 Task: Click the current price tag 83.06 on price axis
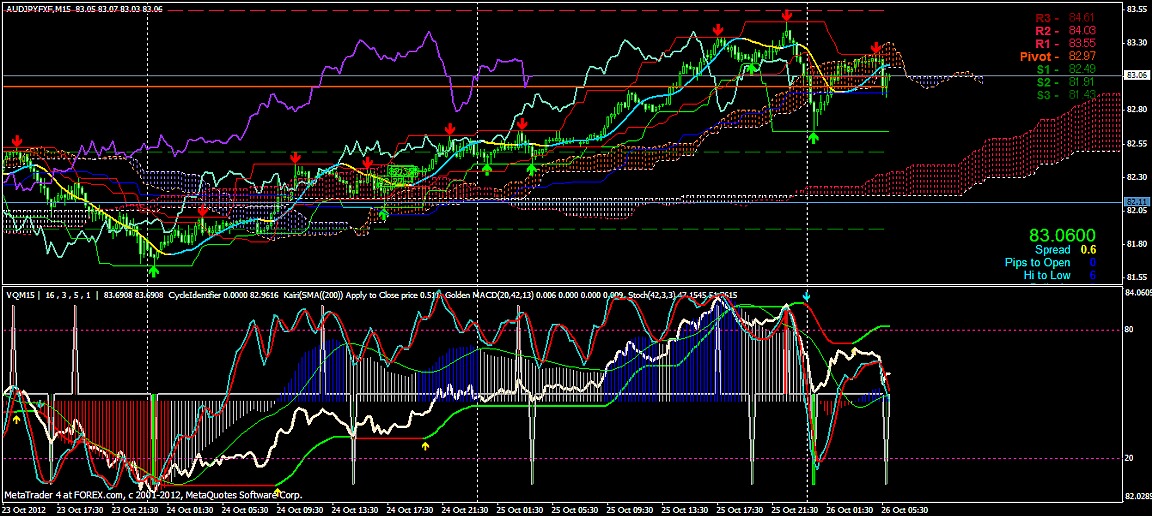tap(1136, 76)
